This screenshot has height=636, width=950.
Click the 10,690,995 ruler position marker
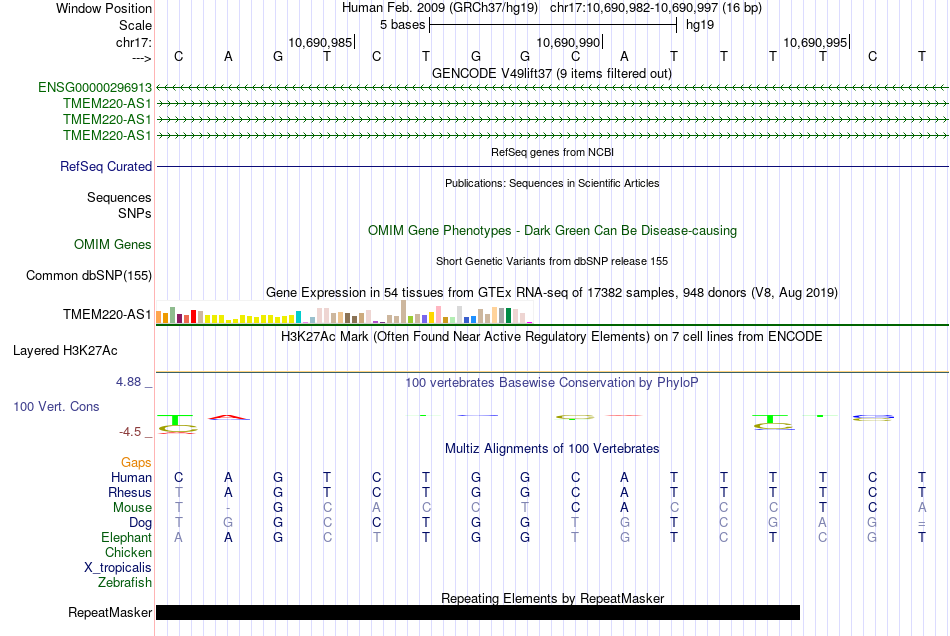pyautogui.click(x=815, y=42)
